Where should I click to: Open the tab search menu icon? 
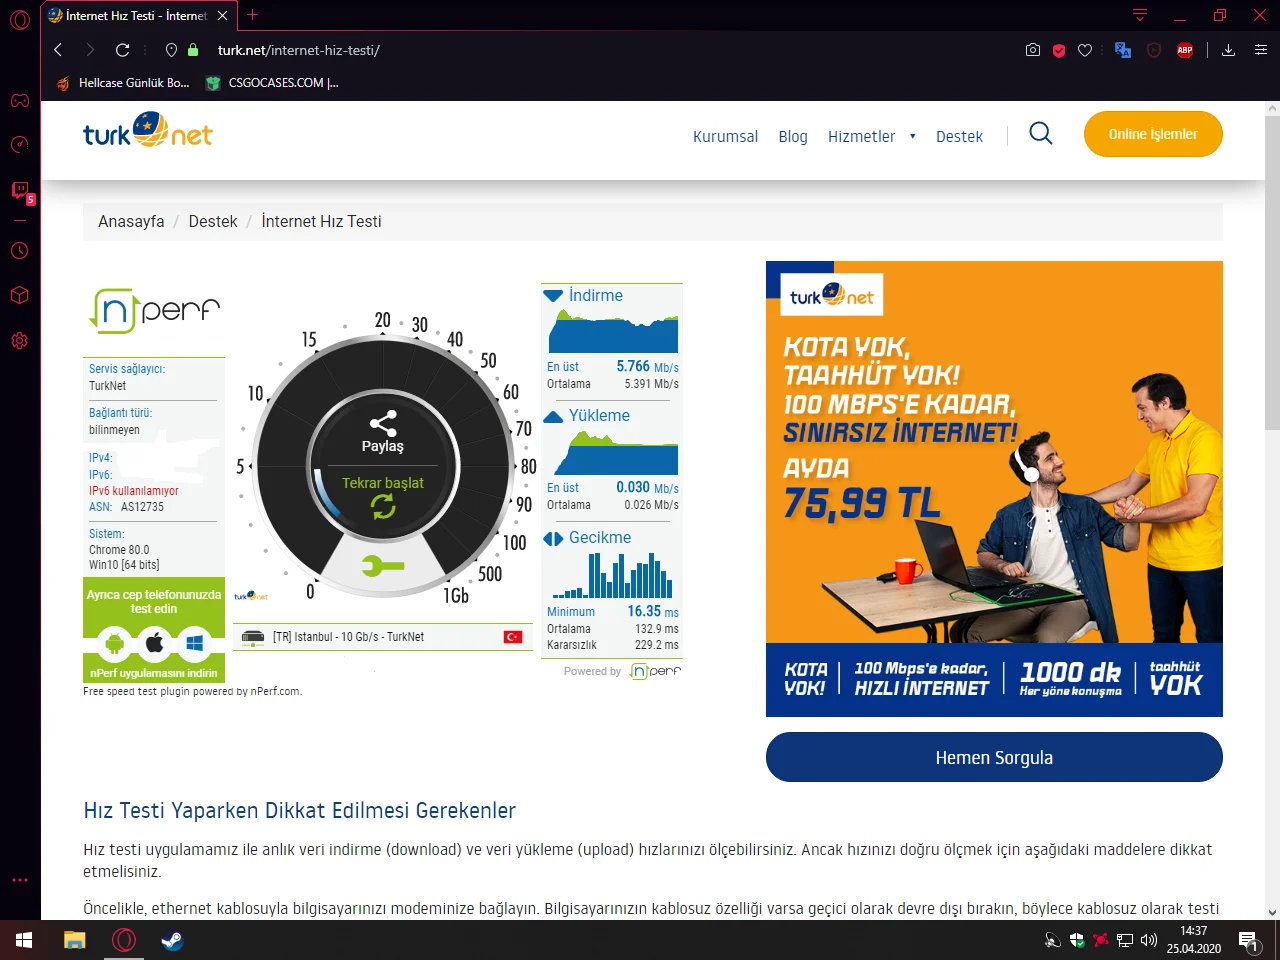coord(1140,15)
